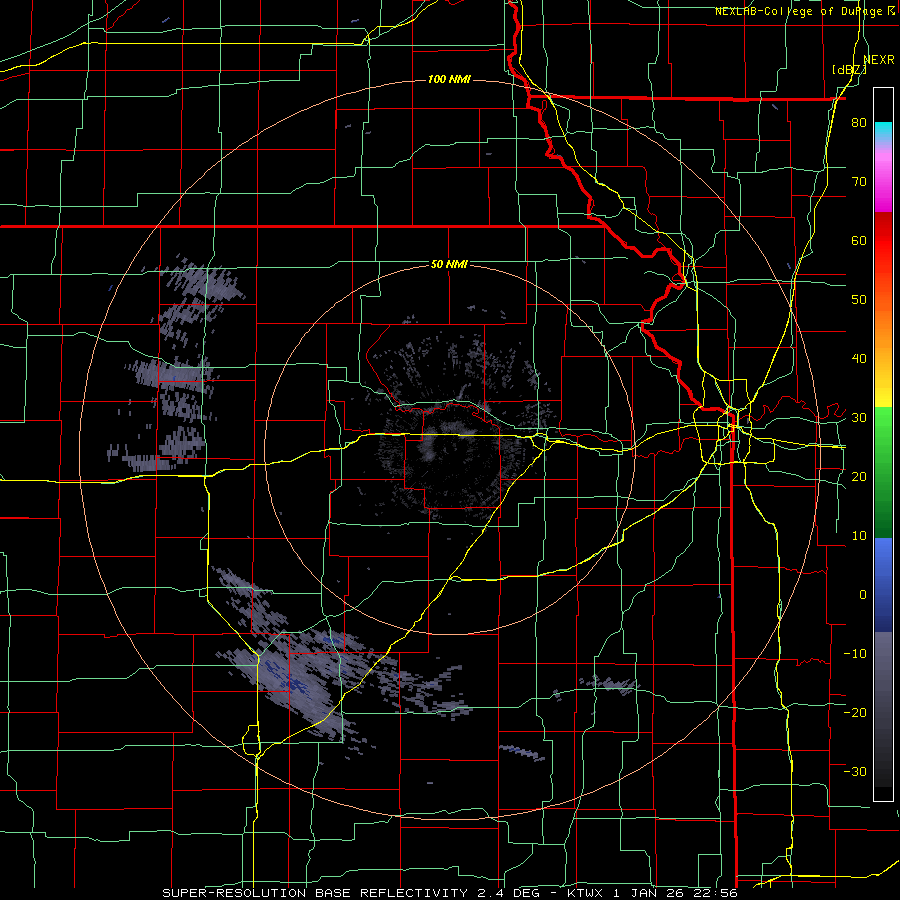Click the 30 value on the dBZ scale
900x900 pixels.
pos(859,418)
